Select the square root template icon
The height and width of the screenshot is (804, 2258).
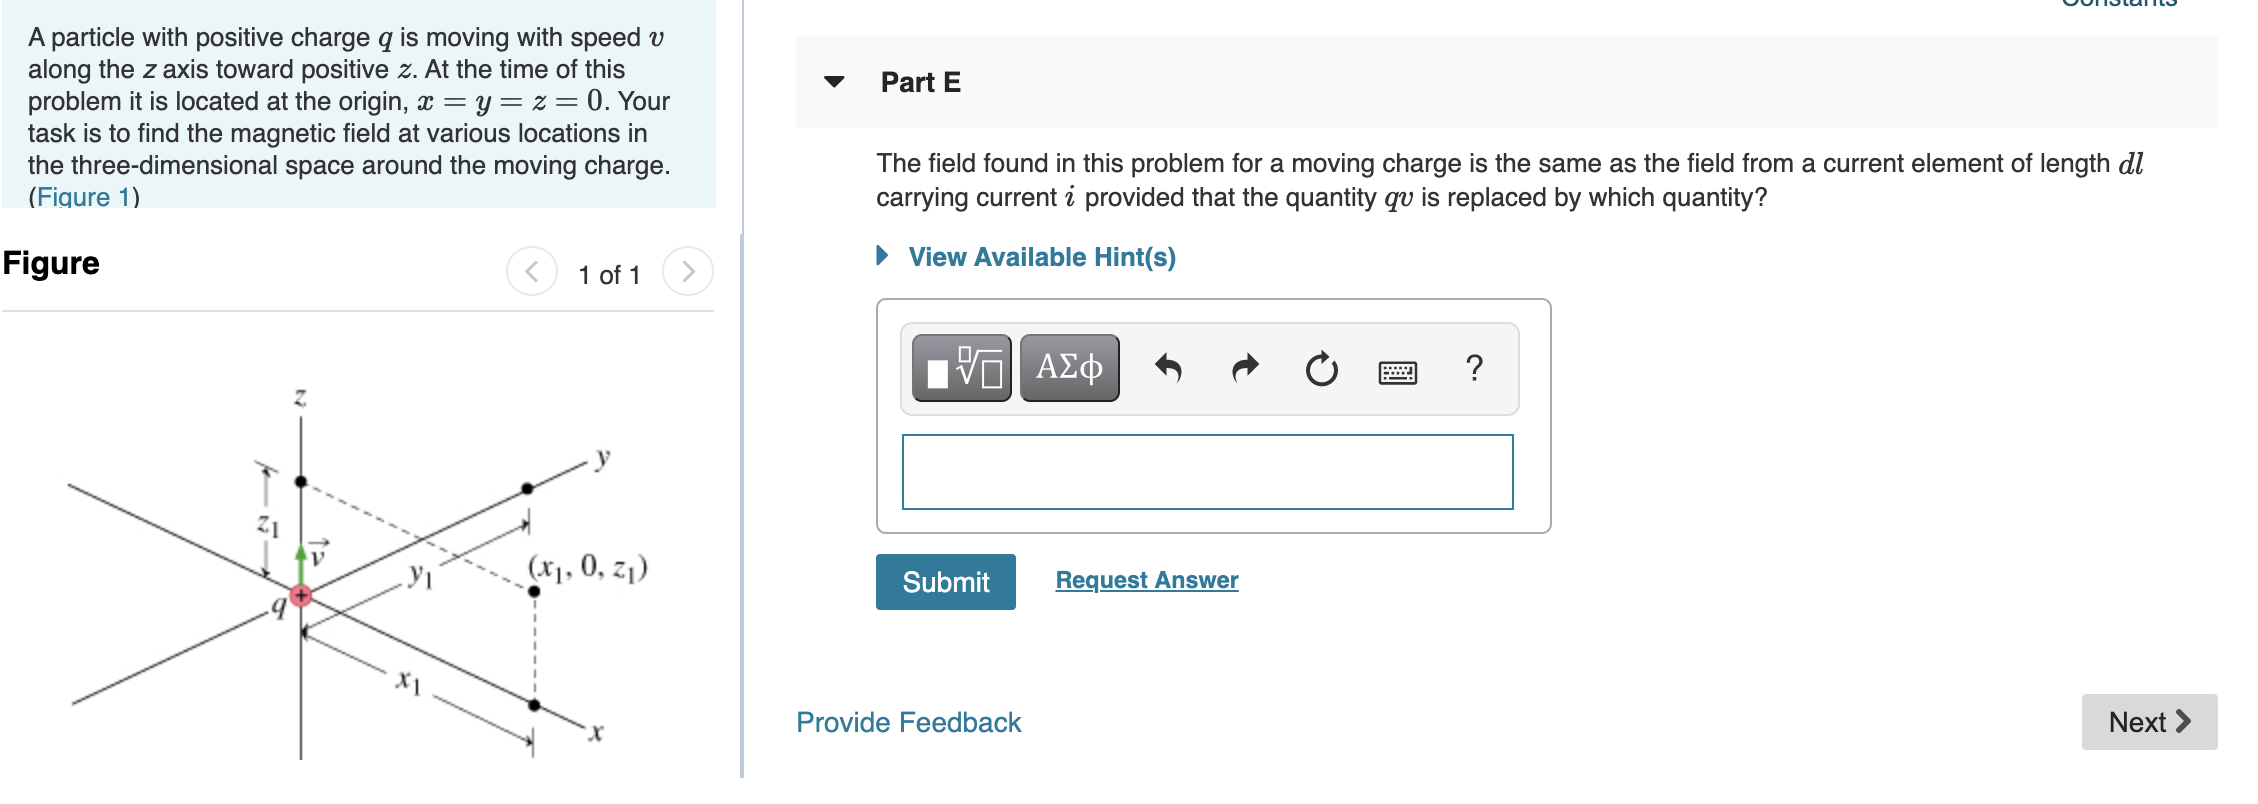click(962, 368)
